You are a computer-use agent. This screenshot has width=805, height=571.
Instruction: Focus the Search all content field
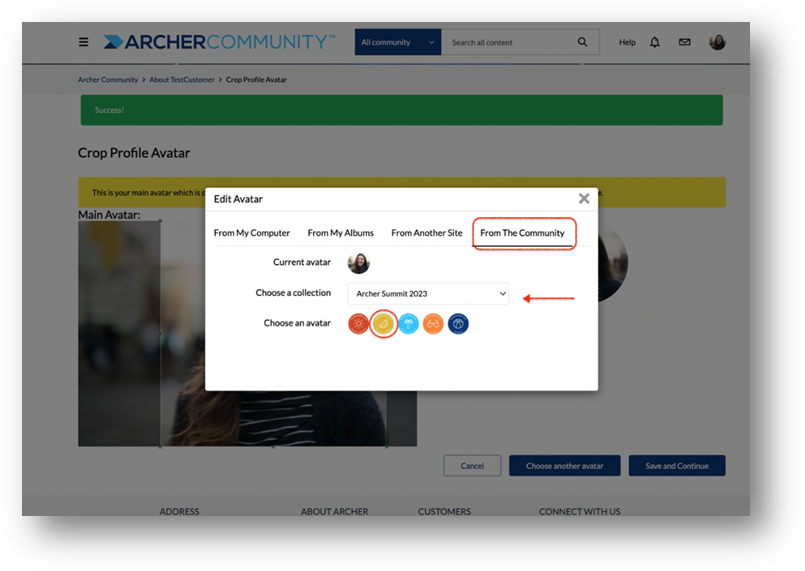pos(508,42)
